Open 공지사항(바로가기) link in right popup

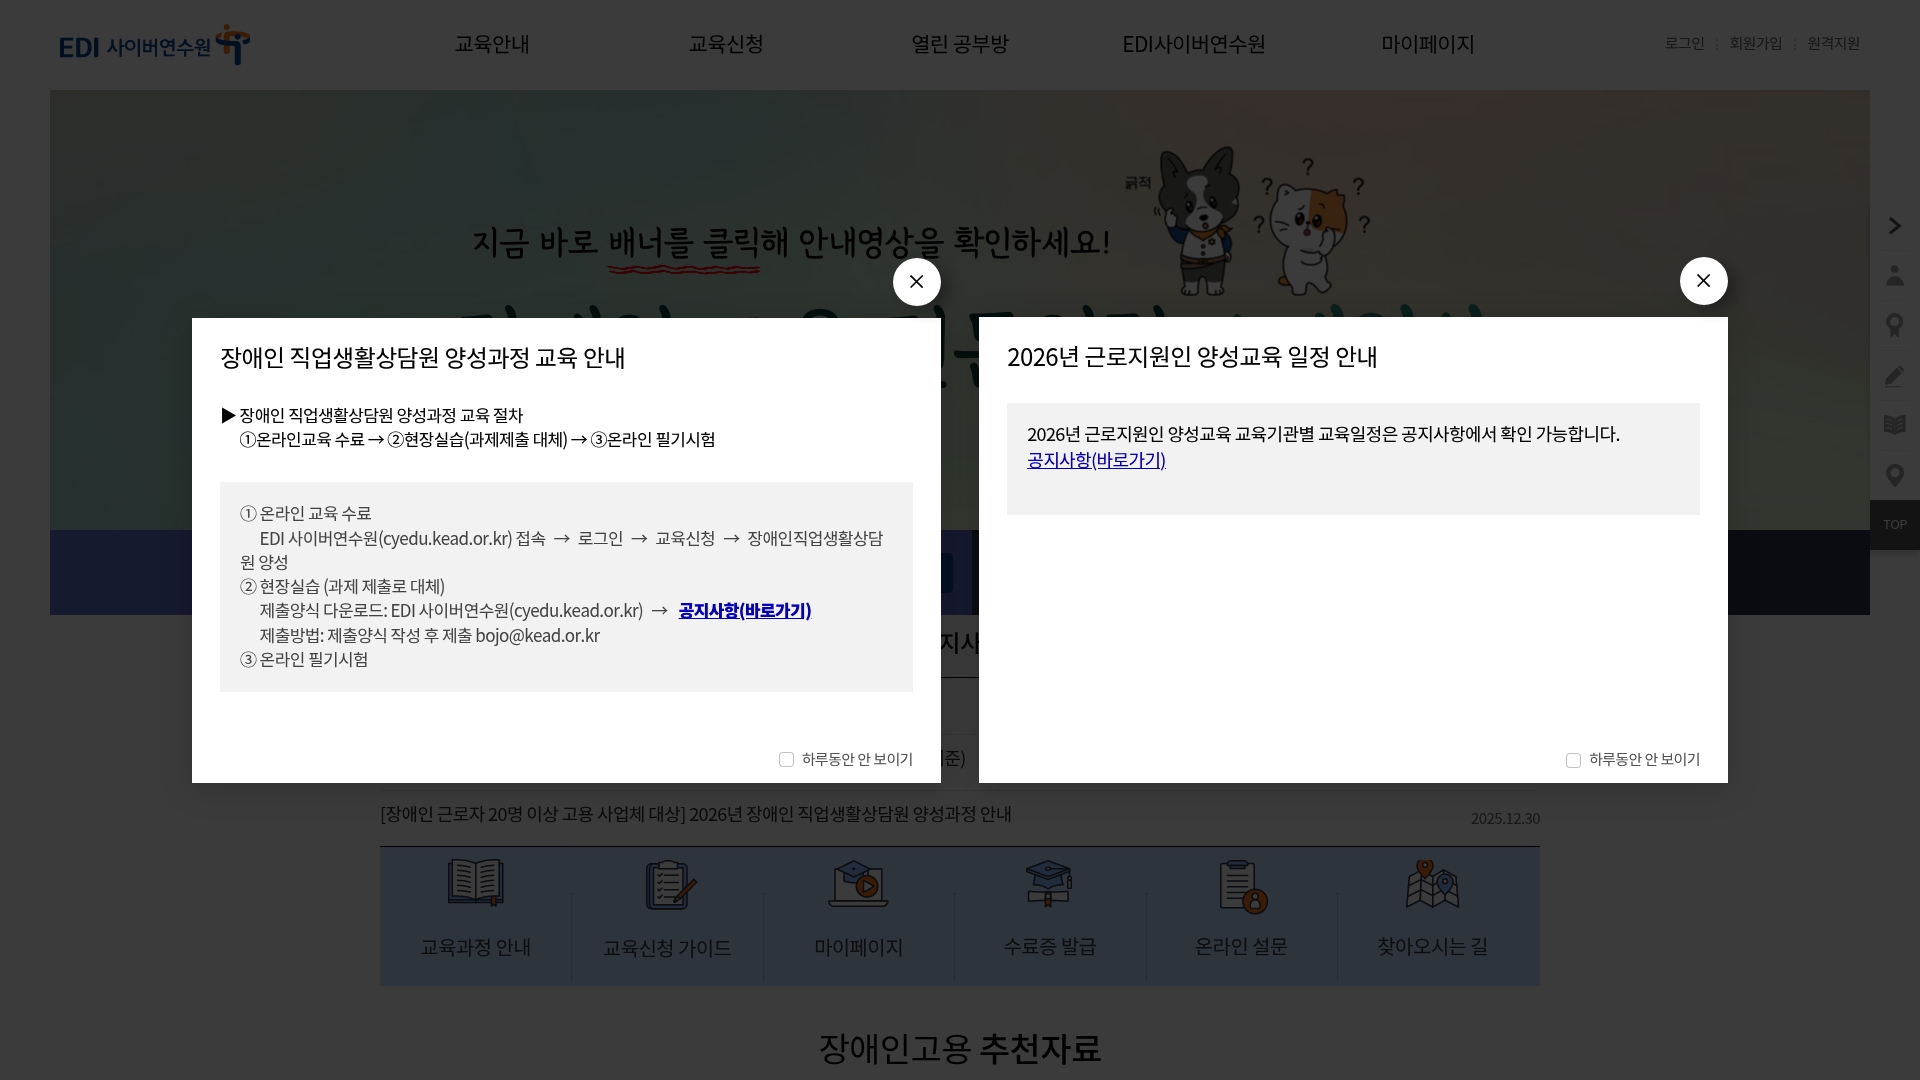pyautogui.click(x=1094, y=460)
